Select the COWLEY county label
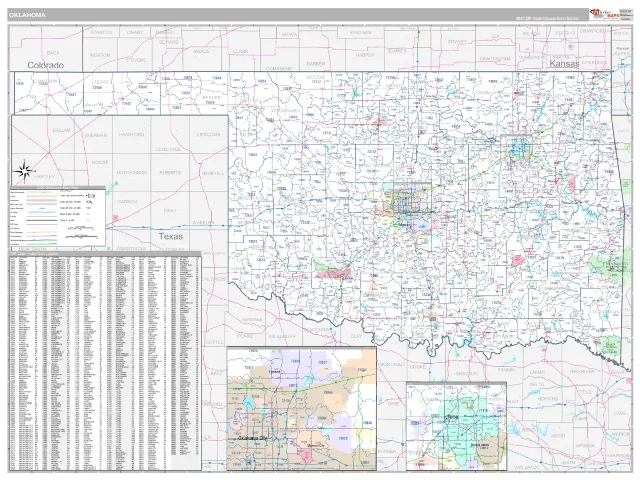 point(457,42)
